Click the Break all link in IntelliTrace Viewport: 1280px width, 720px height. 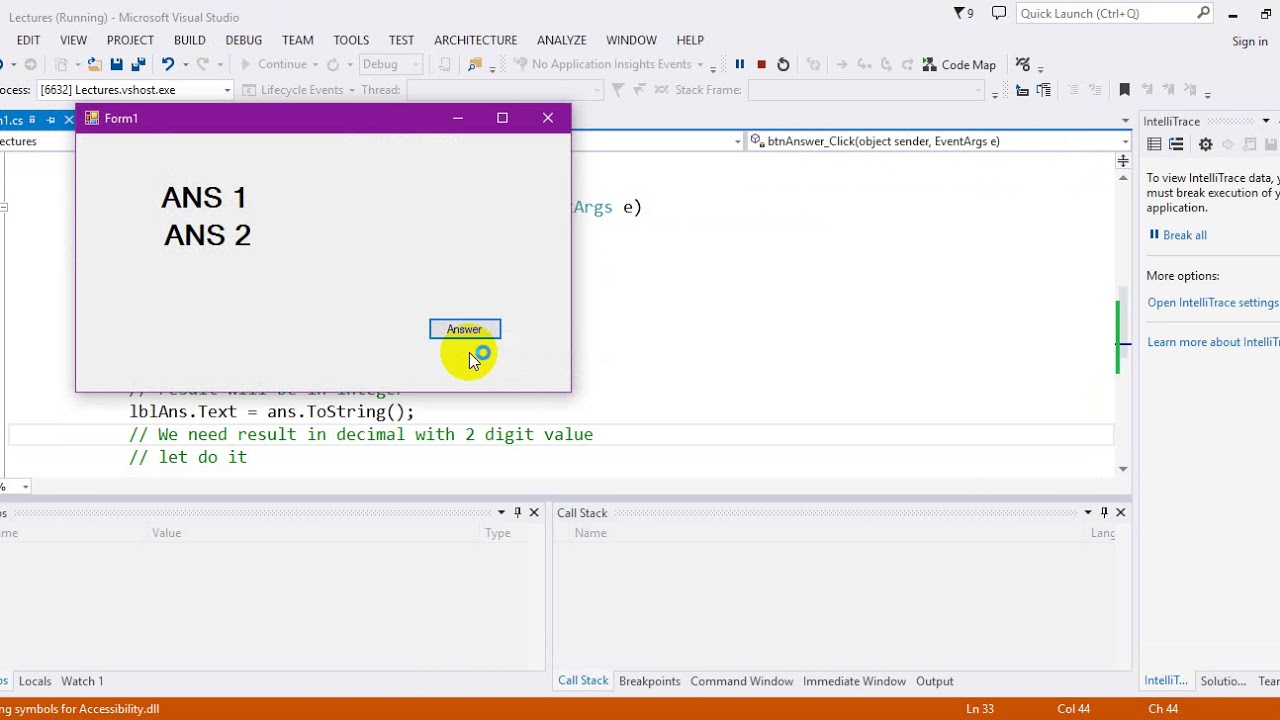1178,235
